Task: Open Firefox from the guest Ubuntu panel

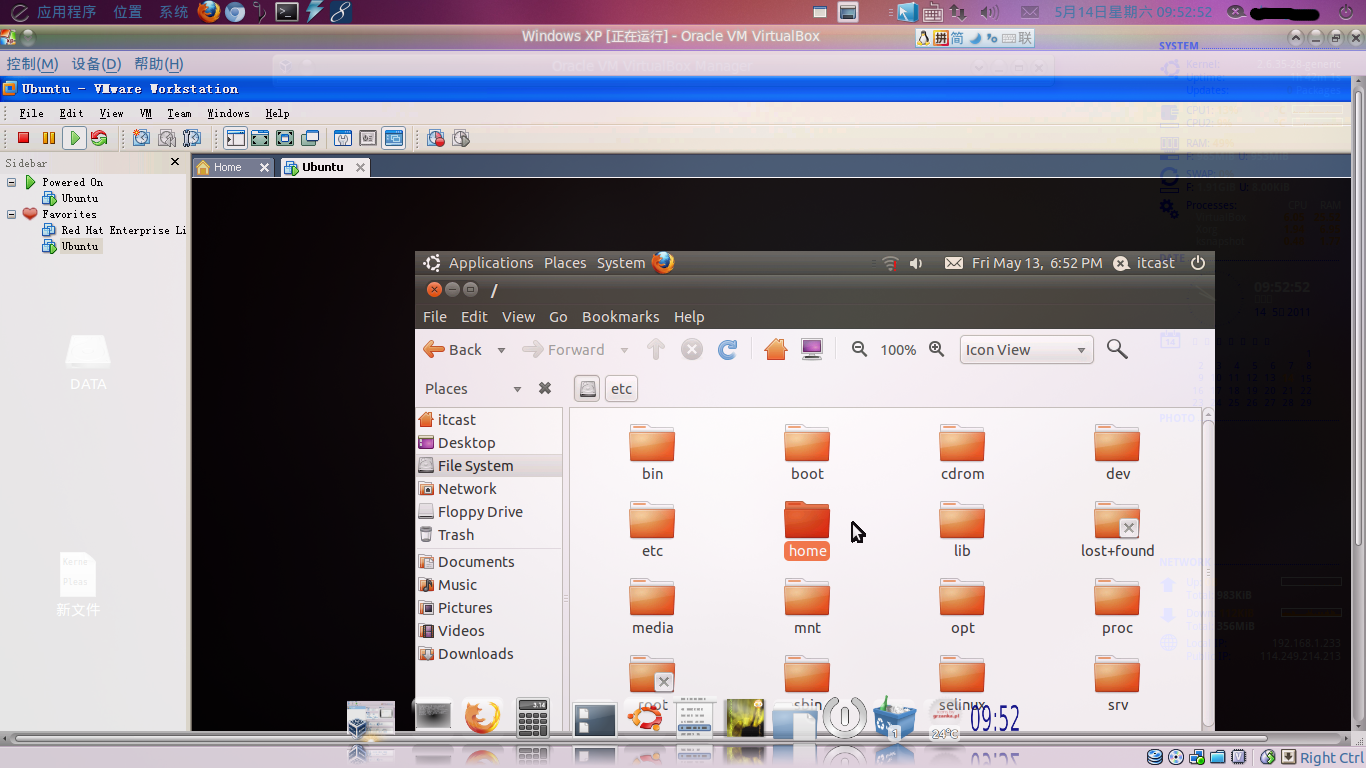Action: coord(663,263)
